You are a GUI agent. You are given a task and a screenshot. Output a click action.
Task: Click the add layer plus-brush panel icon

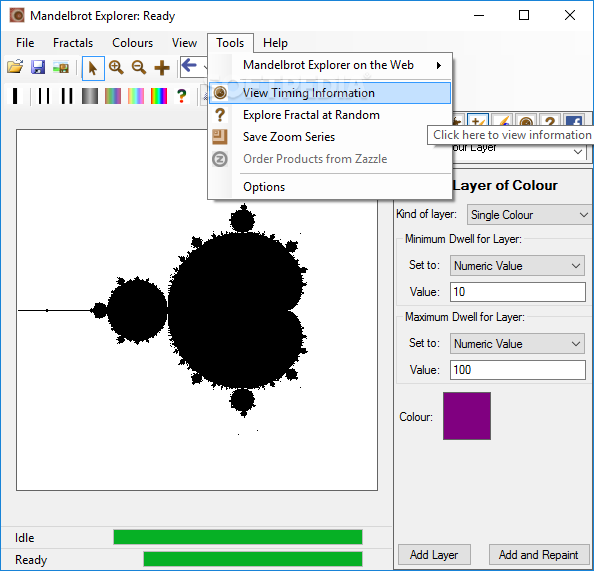click(478, 120)
